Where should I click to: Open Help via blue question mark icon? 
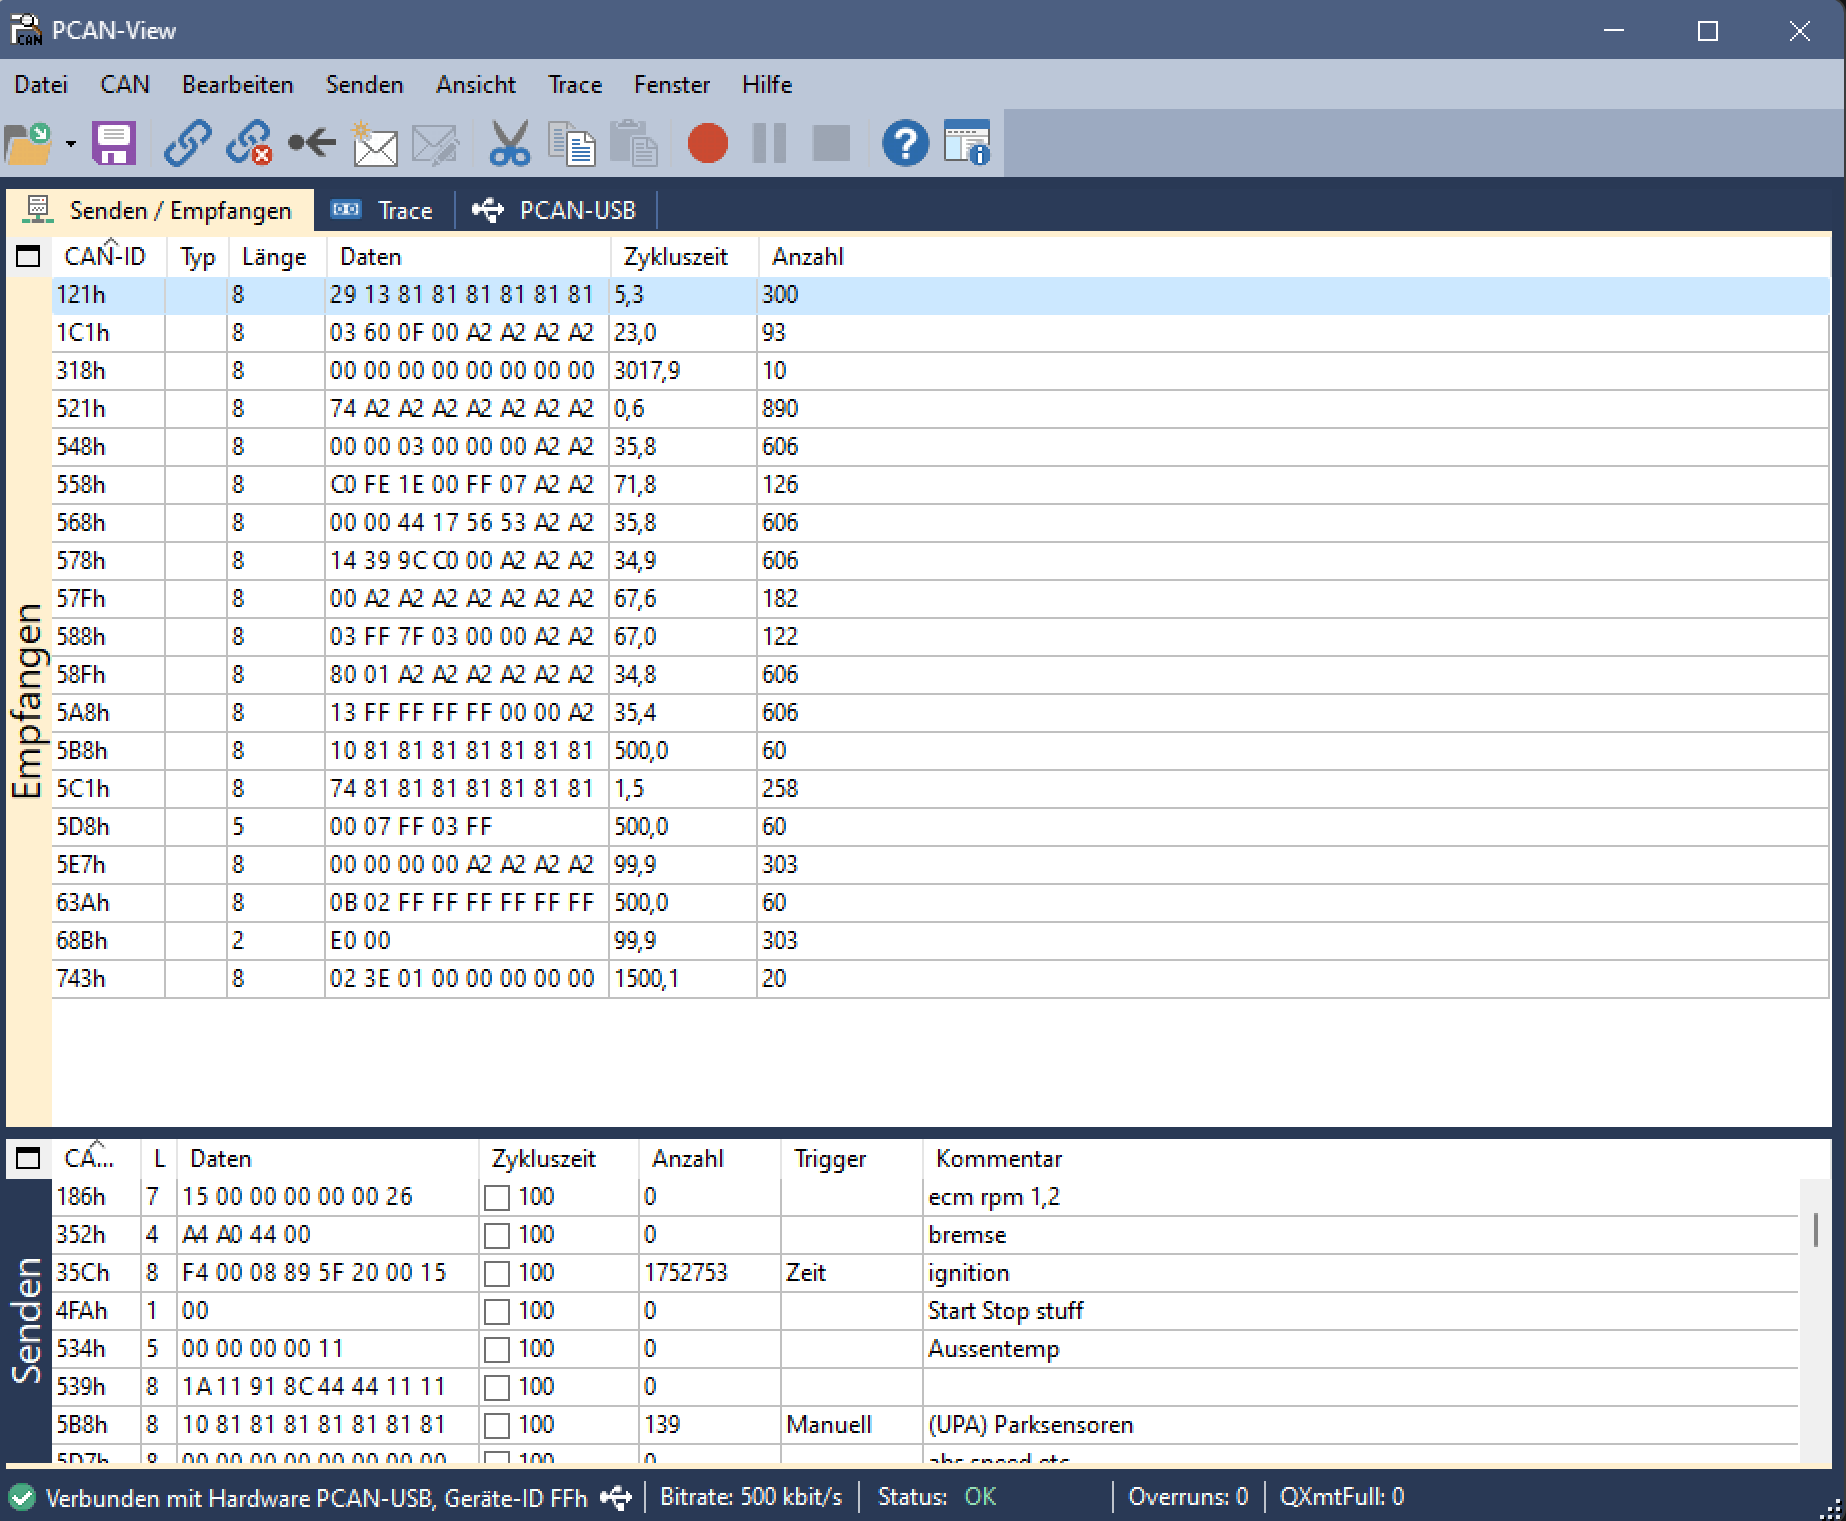pyautogui.click(x=905, y=144)
